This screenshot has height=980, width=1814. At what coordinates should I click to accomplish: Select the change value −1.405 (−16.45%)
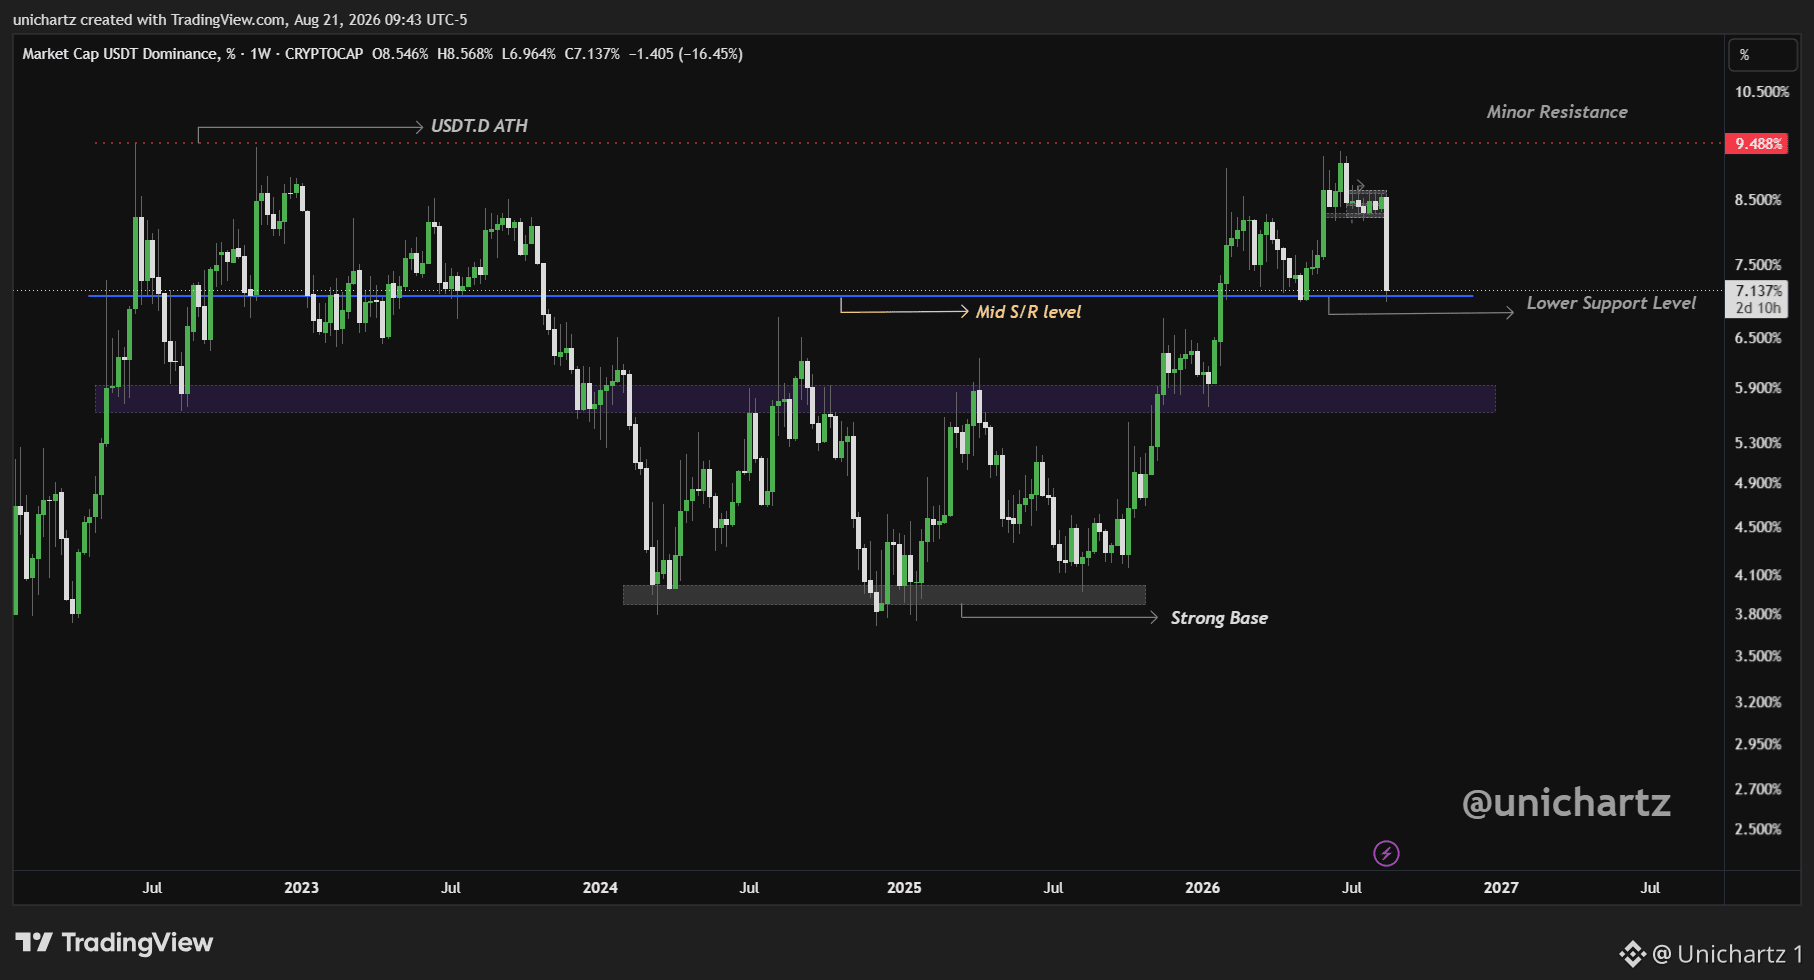click(686, 54)
